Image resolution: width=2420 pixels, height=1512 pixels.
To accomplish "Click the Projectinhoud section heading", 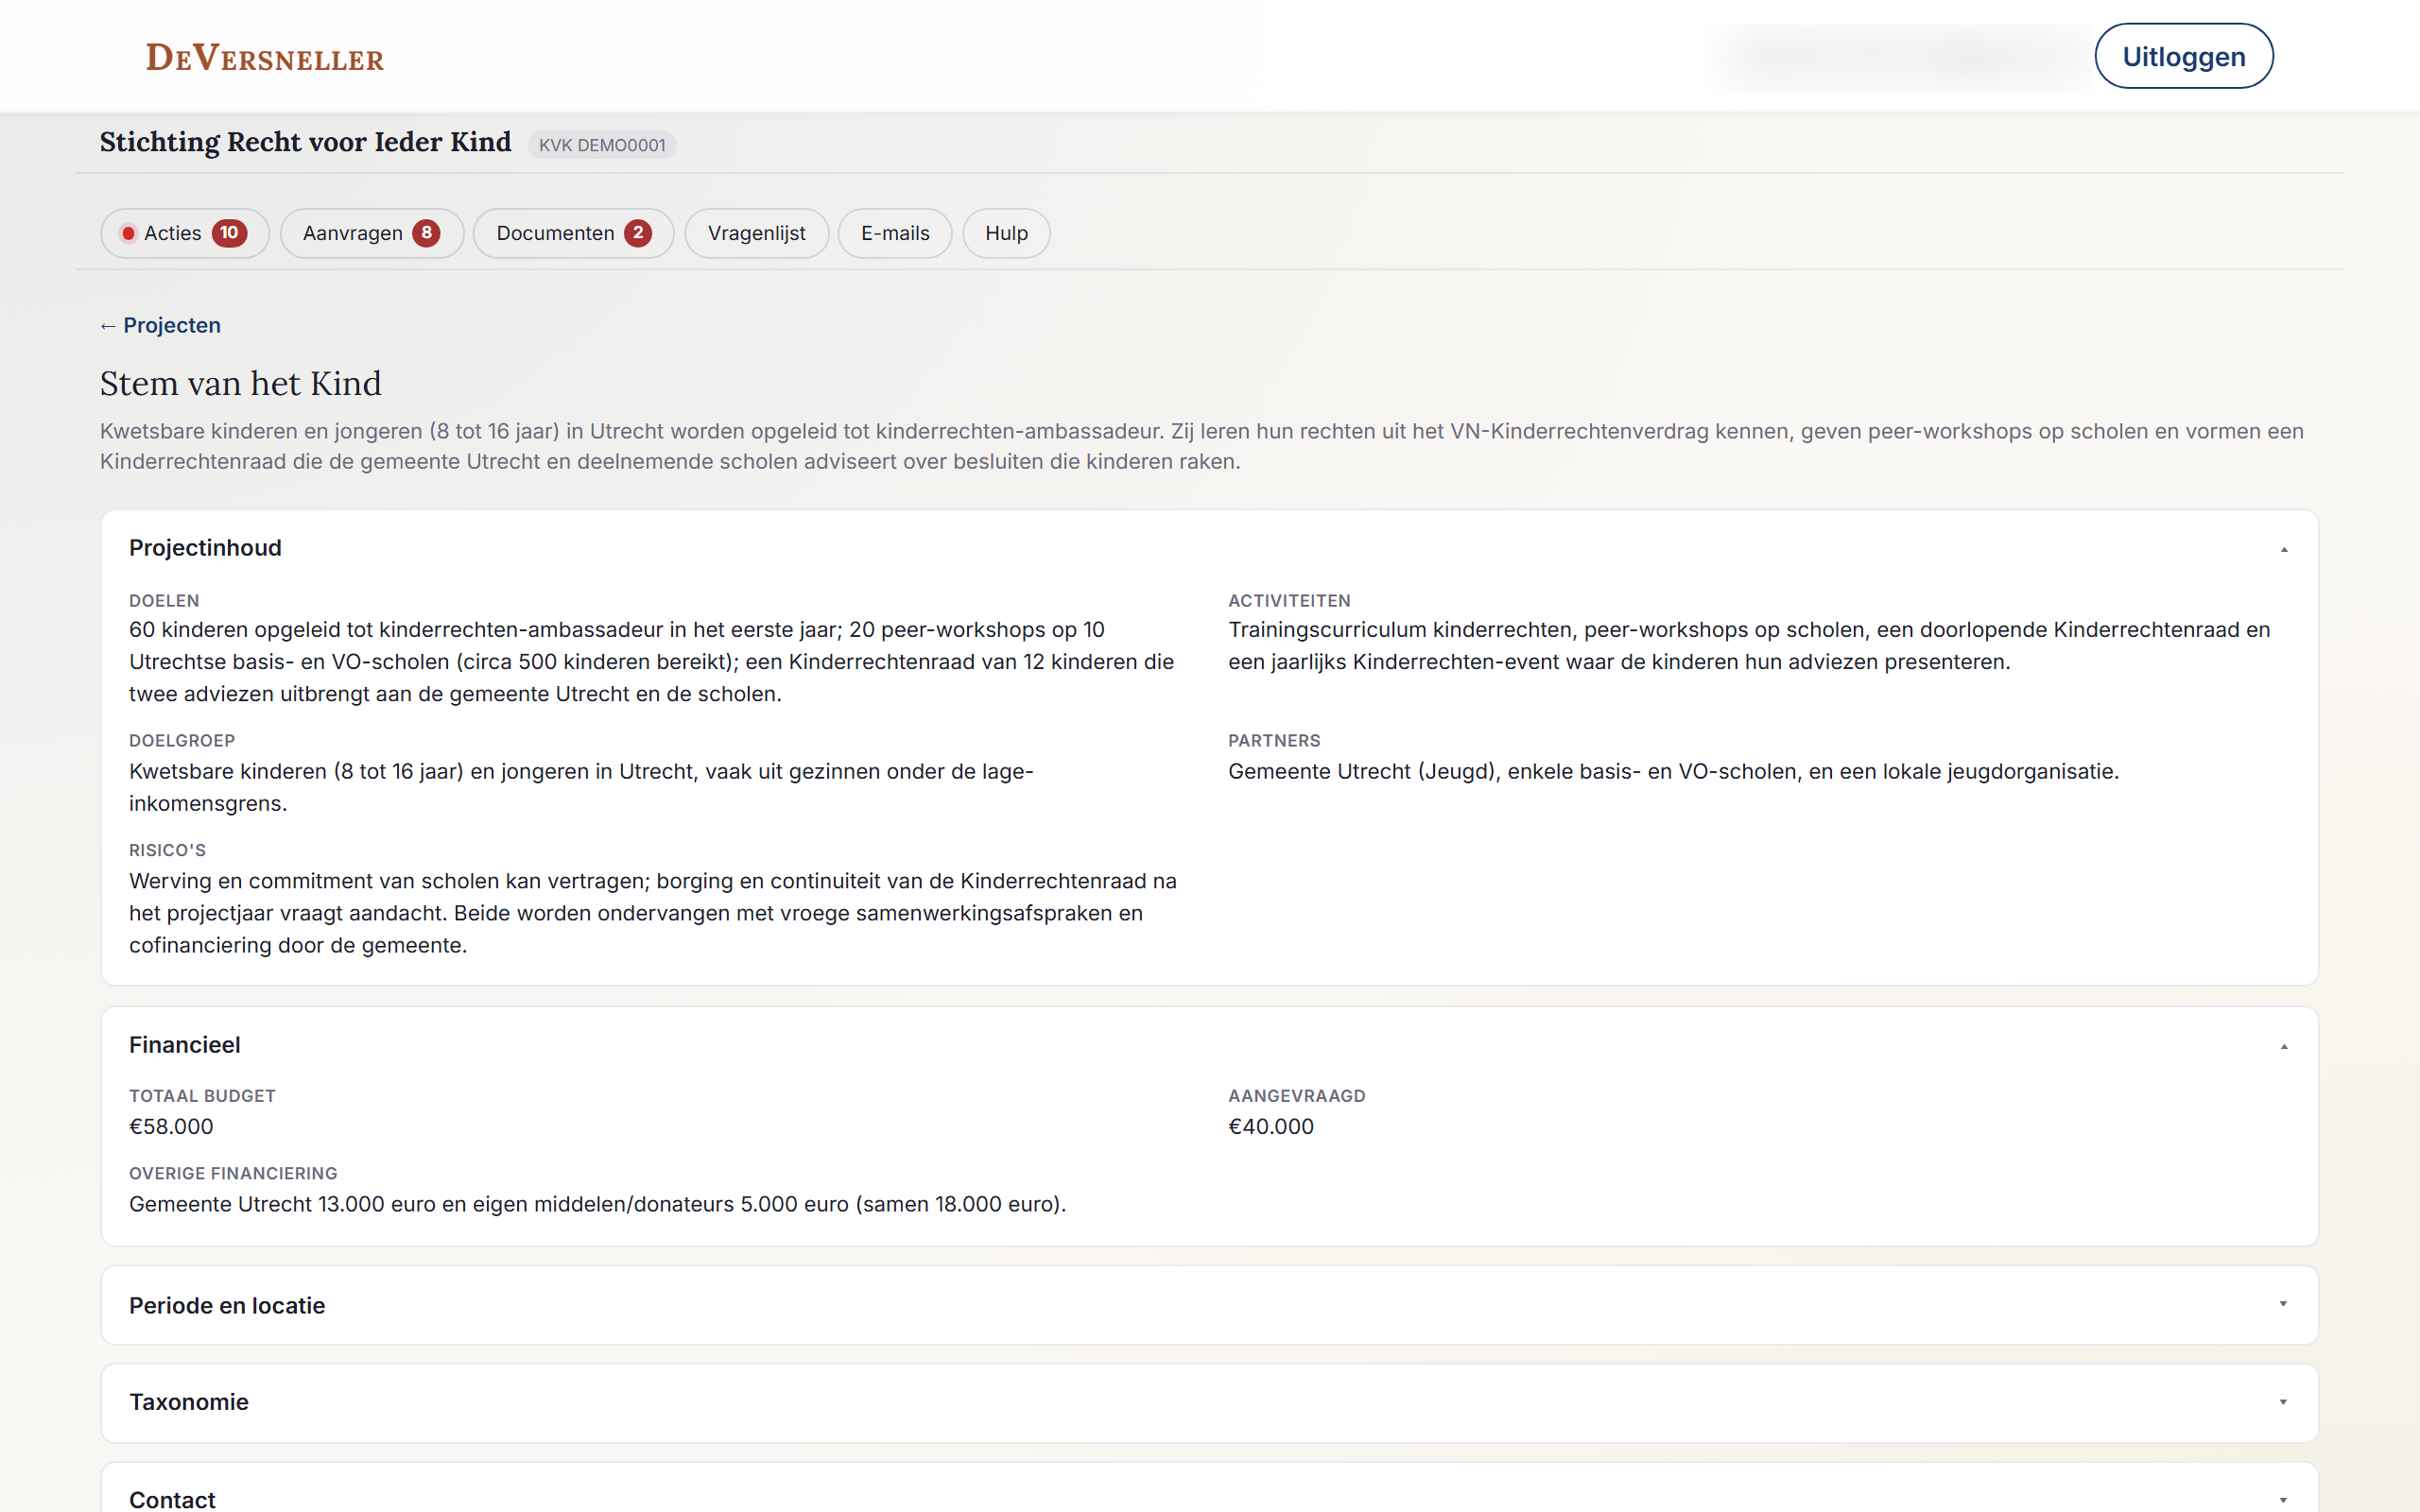I will 205,548.
